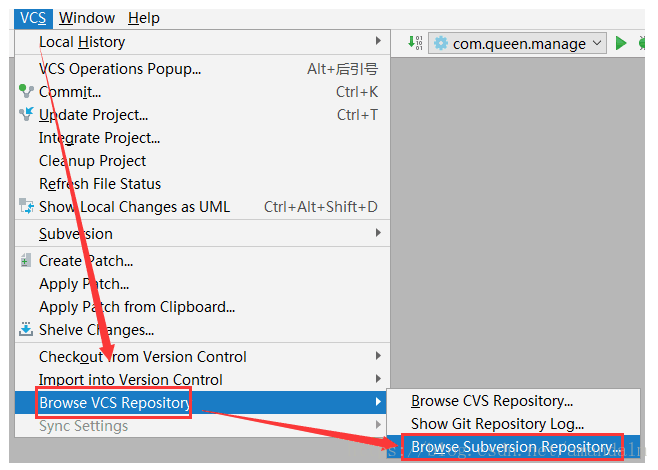Screen dimensions: 658x470
Task: Expand Checkout from Version Control submenu
Action: point(202,357)
